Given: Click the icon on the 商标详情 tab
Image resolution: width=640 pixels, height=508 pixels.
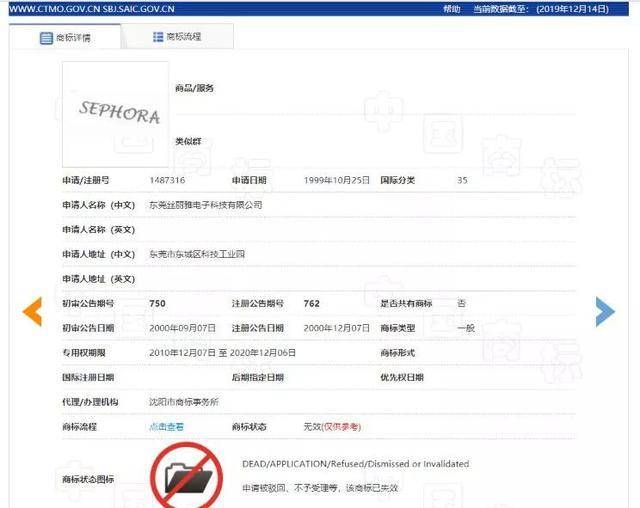Looking at the screenshot, I should click(x=46, y=38).
